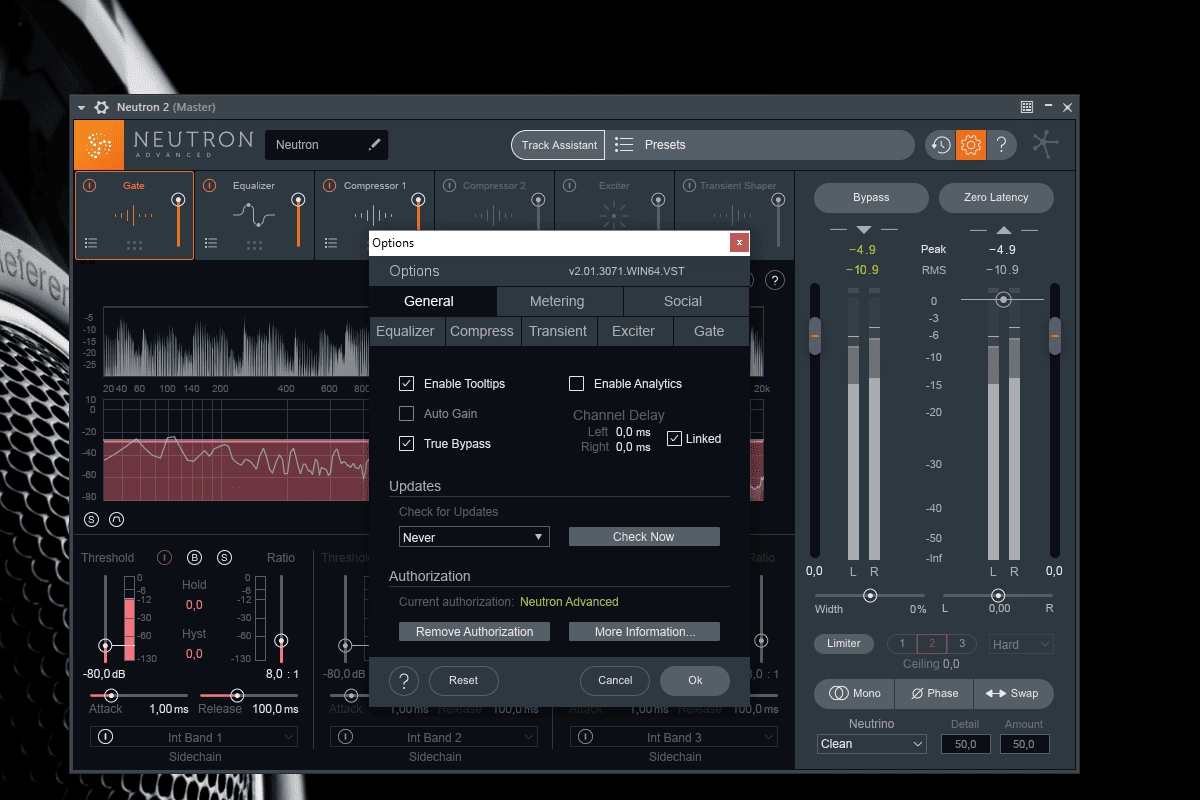This screenshot has width=1200, height=800.
Task: Uncheck the Linked channel delay checkbox
Action: (674, 439)
